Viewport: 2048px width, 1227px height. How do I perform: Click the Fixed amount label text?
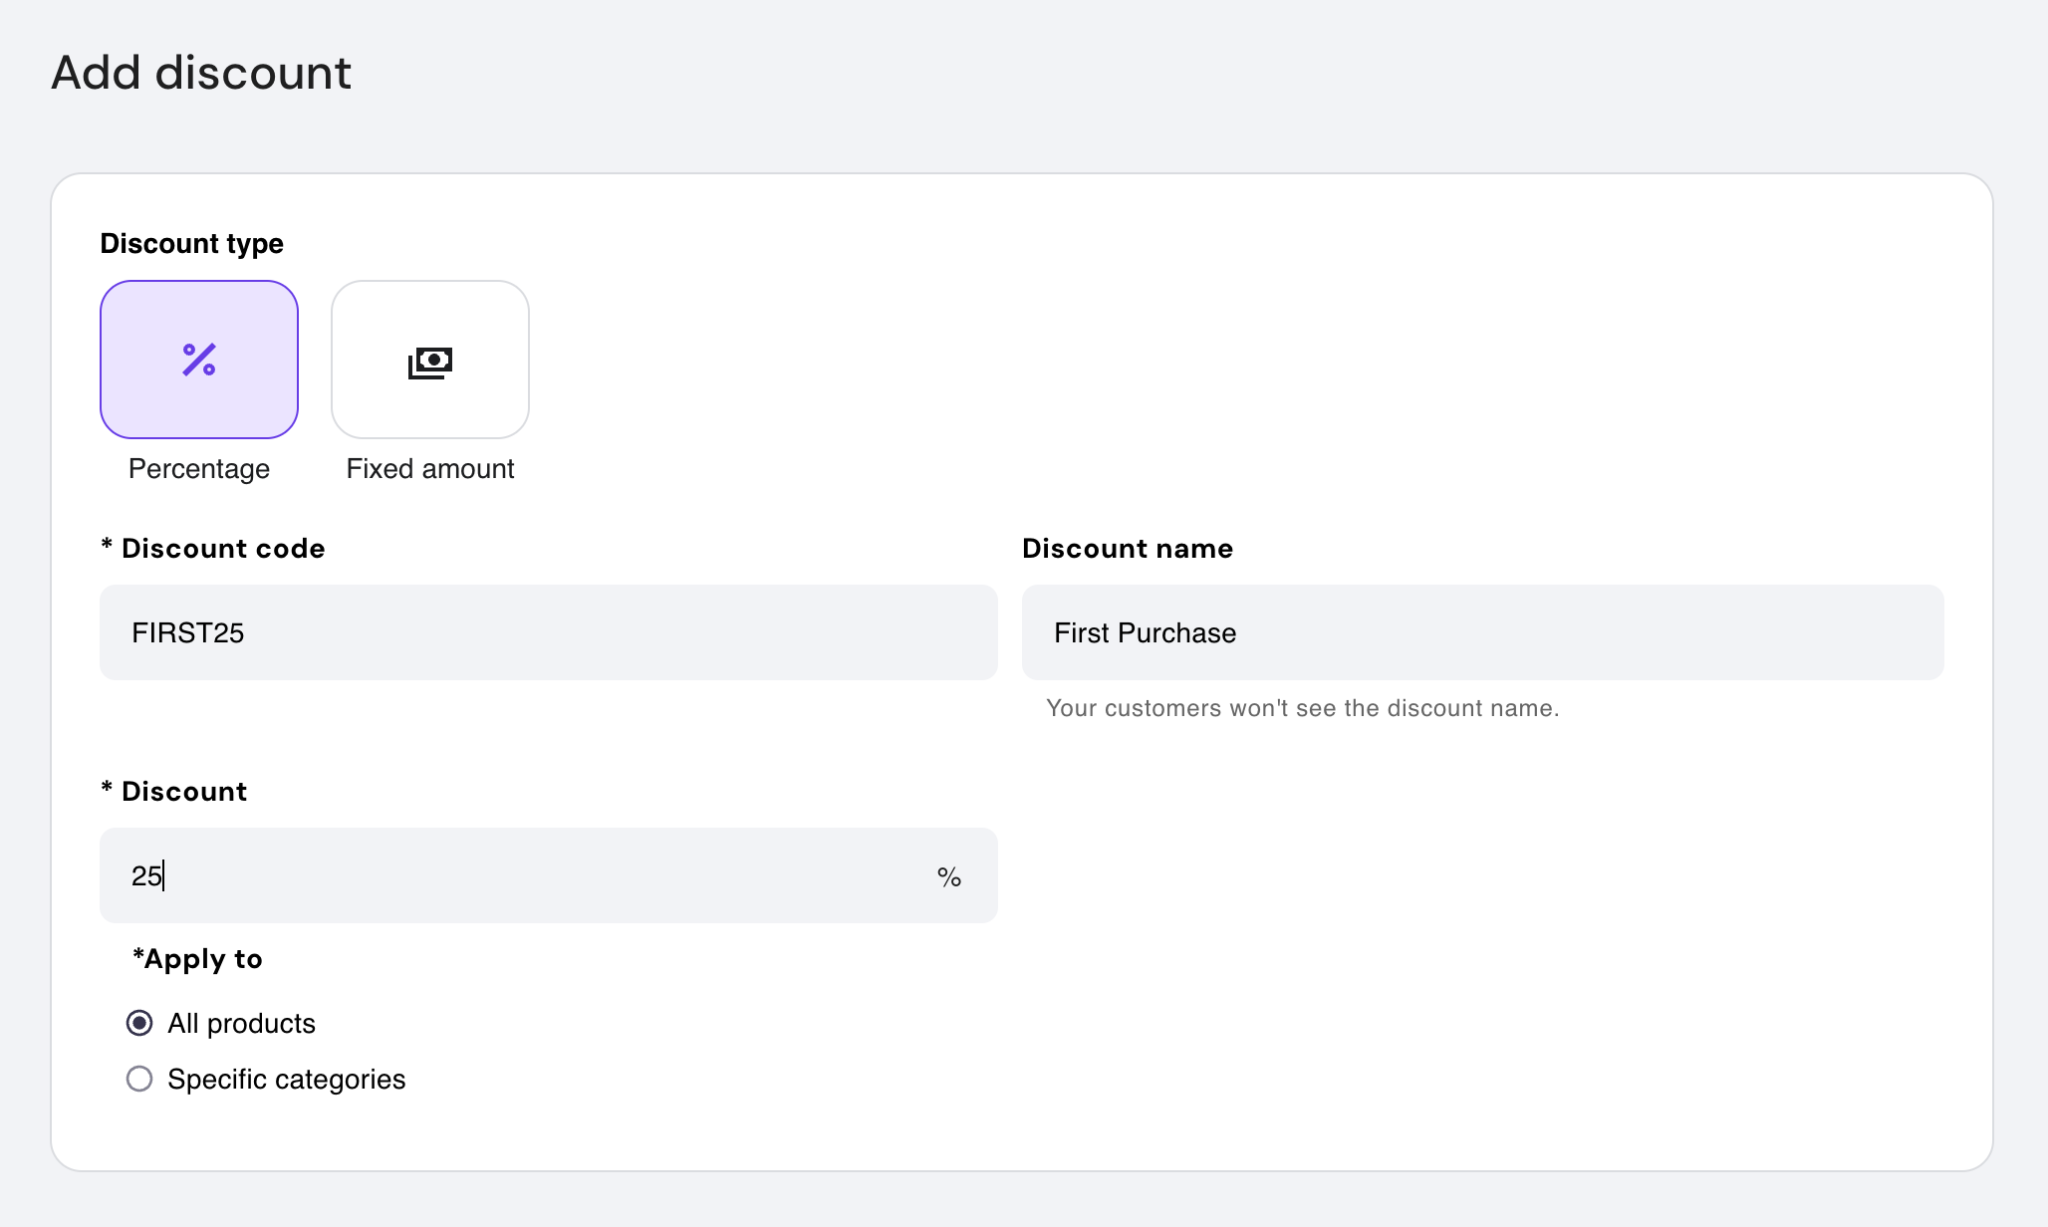coord(430,468)
